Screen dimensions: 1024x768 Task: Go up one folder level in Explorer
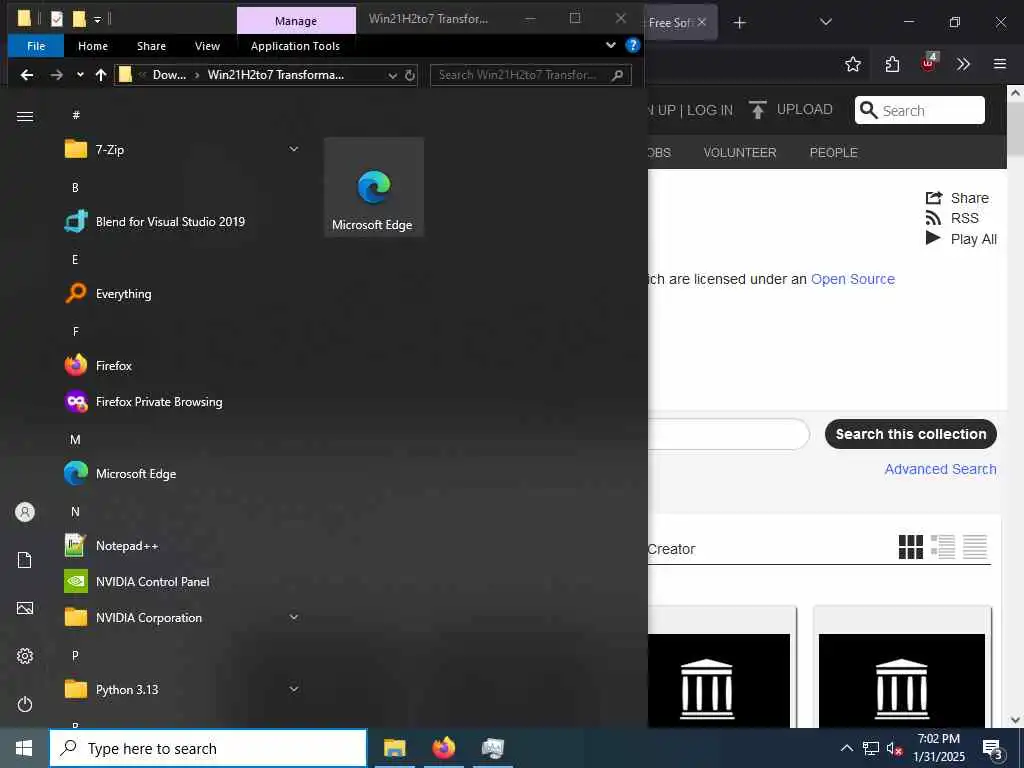[101, 75]
